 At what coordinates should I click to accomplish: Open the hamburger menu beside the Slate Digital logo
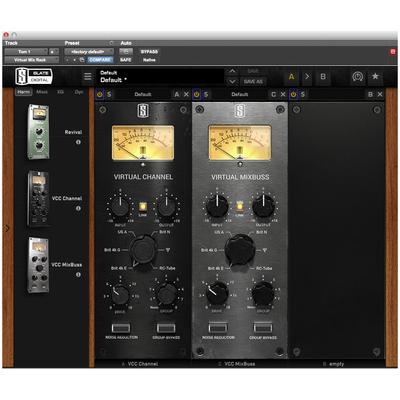click(88, 77)
